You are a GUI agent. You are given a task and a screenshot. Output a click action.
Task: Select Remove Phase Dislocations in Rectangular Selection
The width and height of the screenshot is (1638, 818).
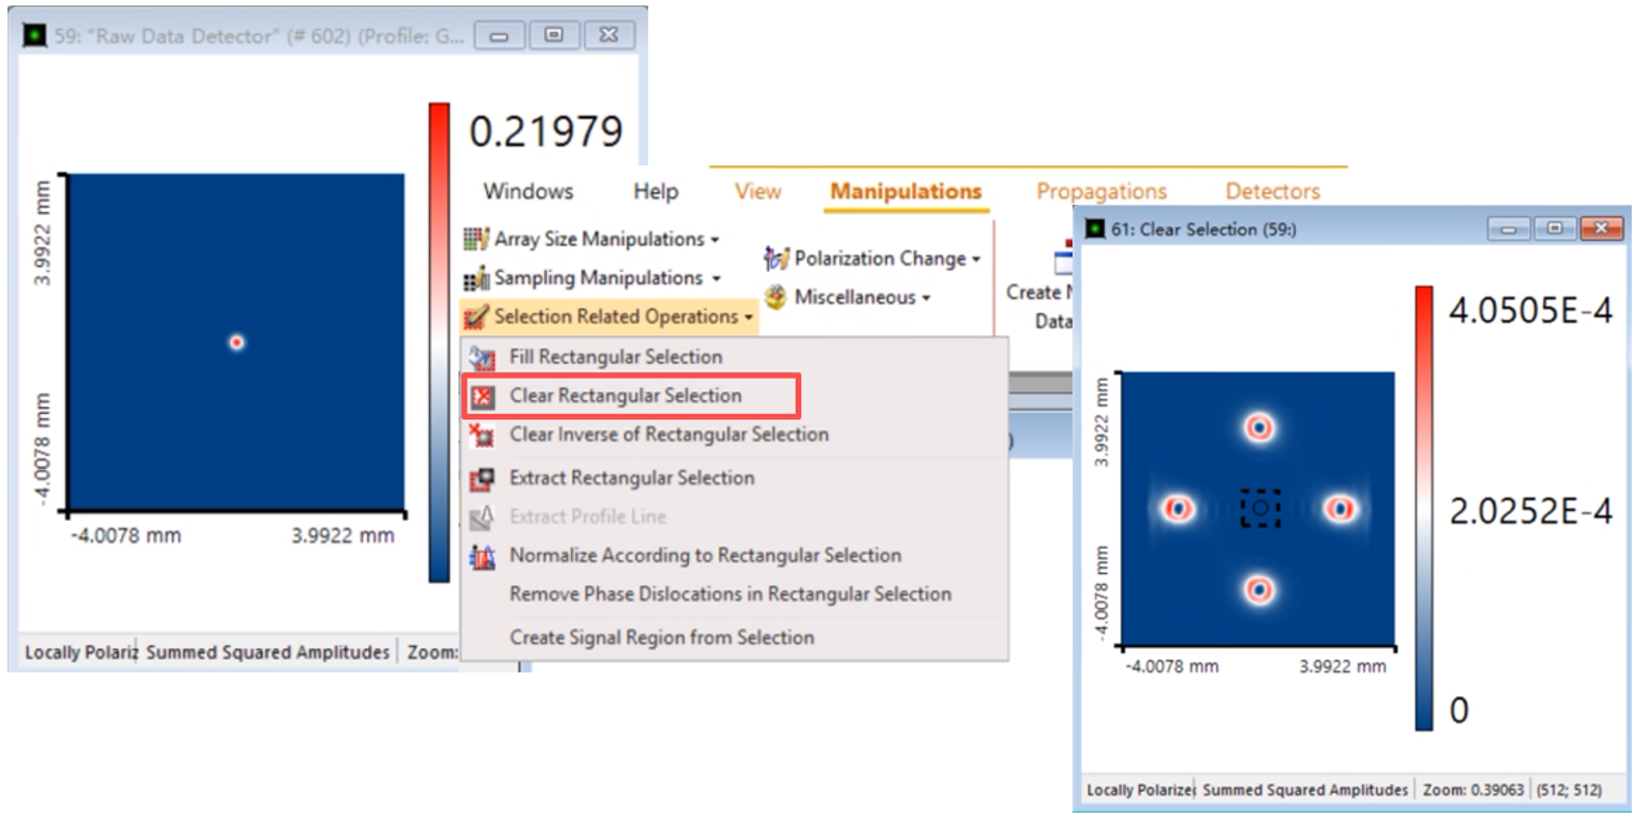(730, 594)
